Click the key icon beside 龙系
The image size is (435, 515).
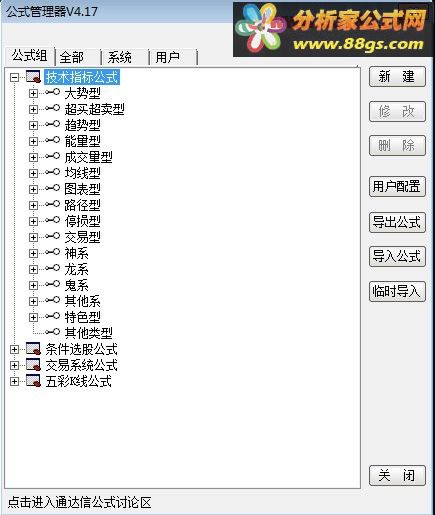pos(53,268)
